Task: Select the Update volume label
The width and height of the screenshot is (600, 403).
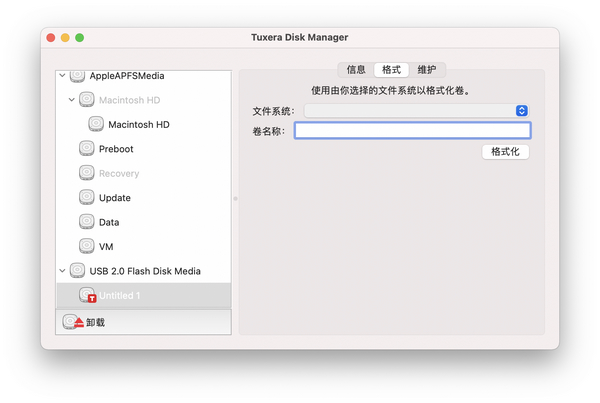Action: coord(115,198)
